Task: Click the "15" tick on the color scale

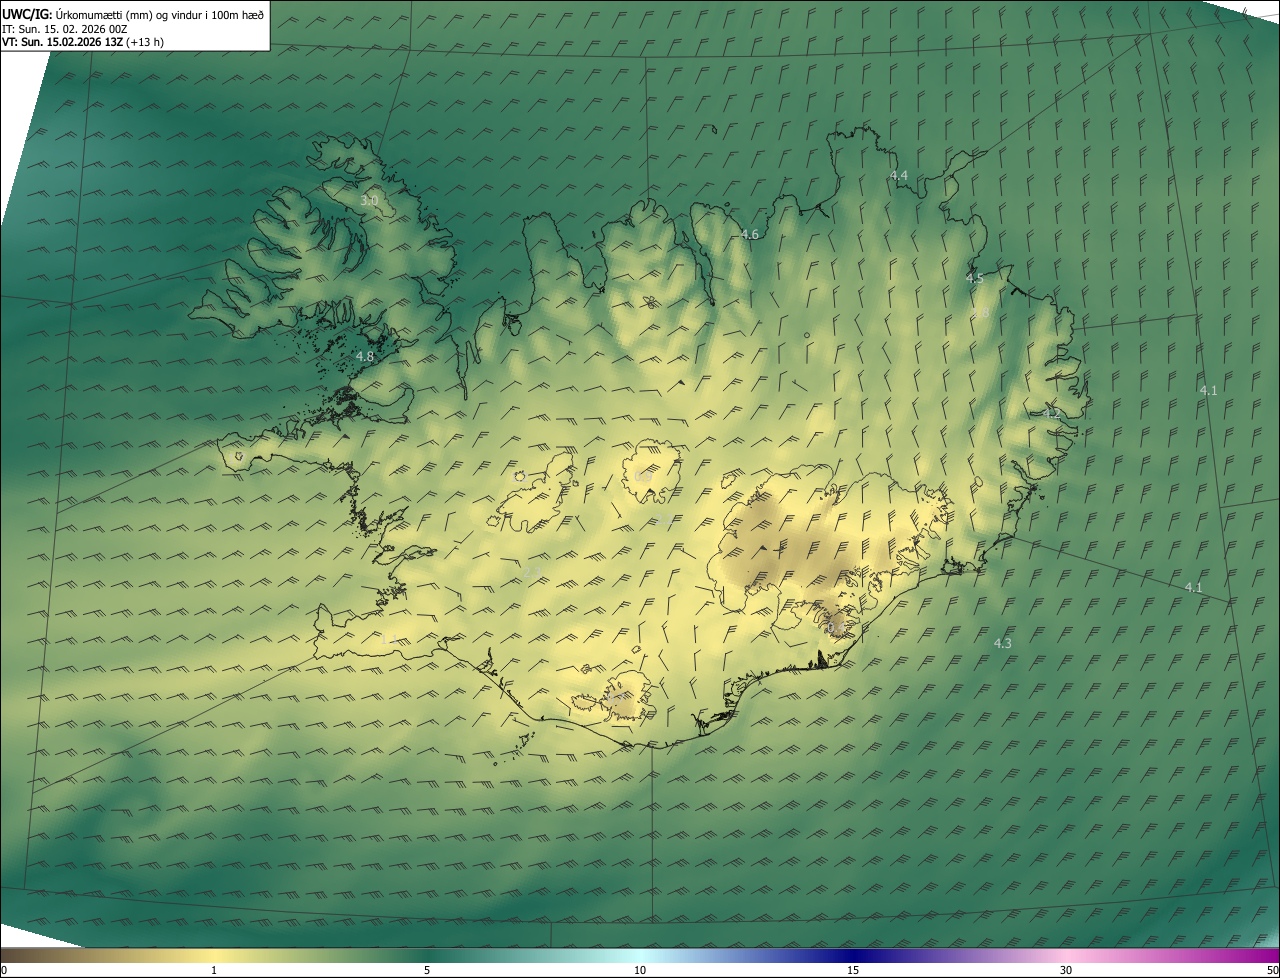Action: 853,970
